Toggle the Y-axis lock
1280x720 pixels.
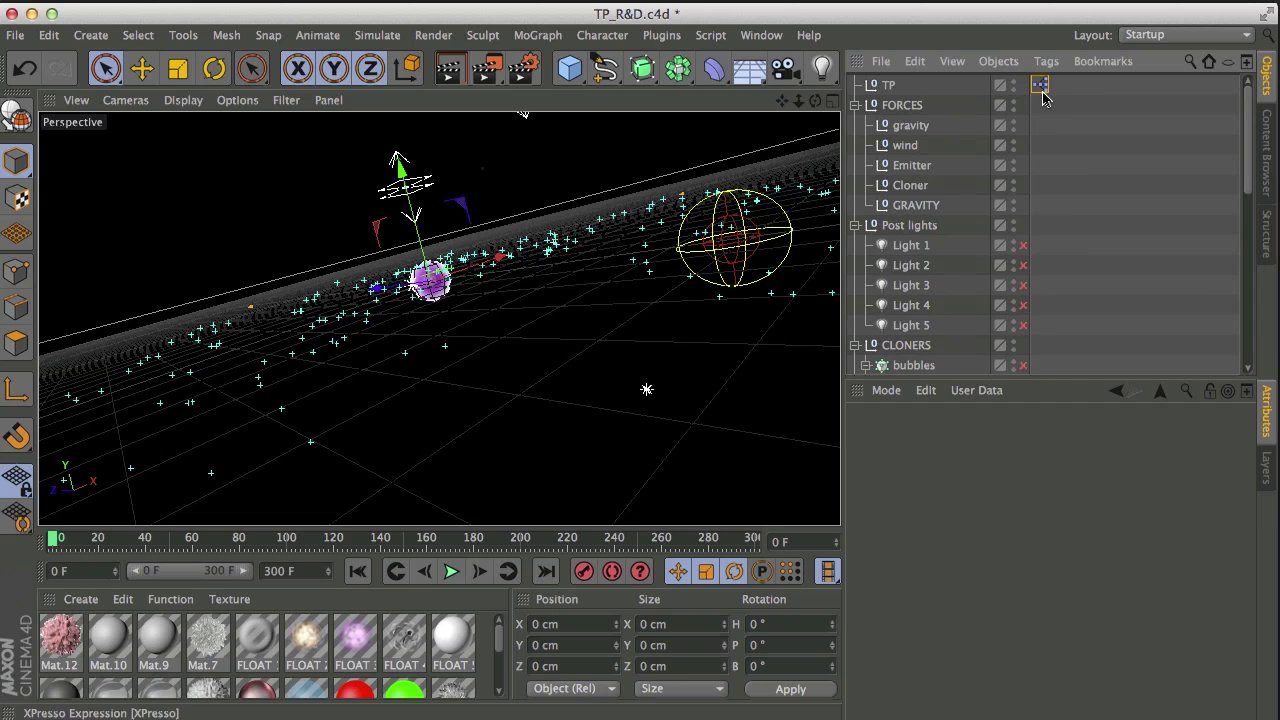tap(334, 68)
